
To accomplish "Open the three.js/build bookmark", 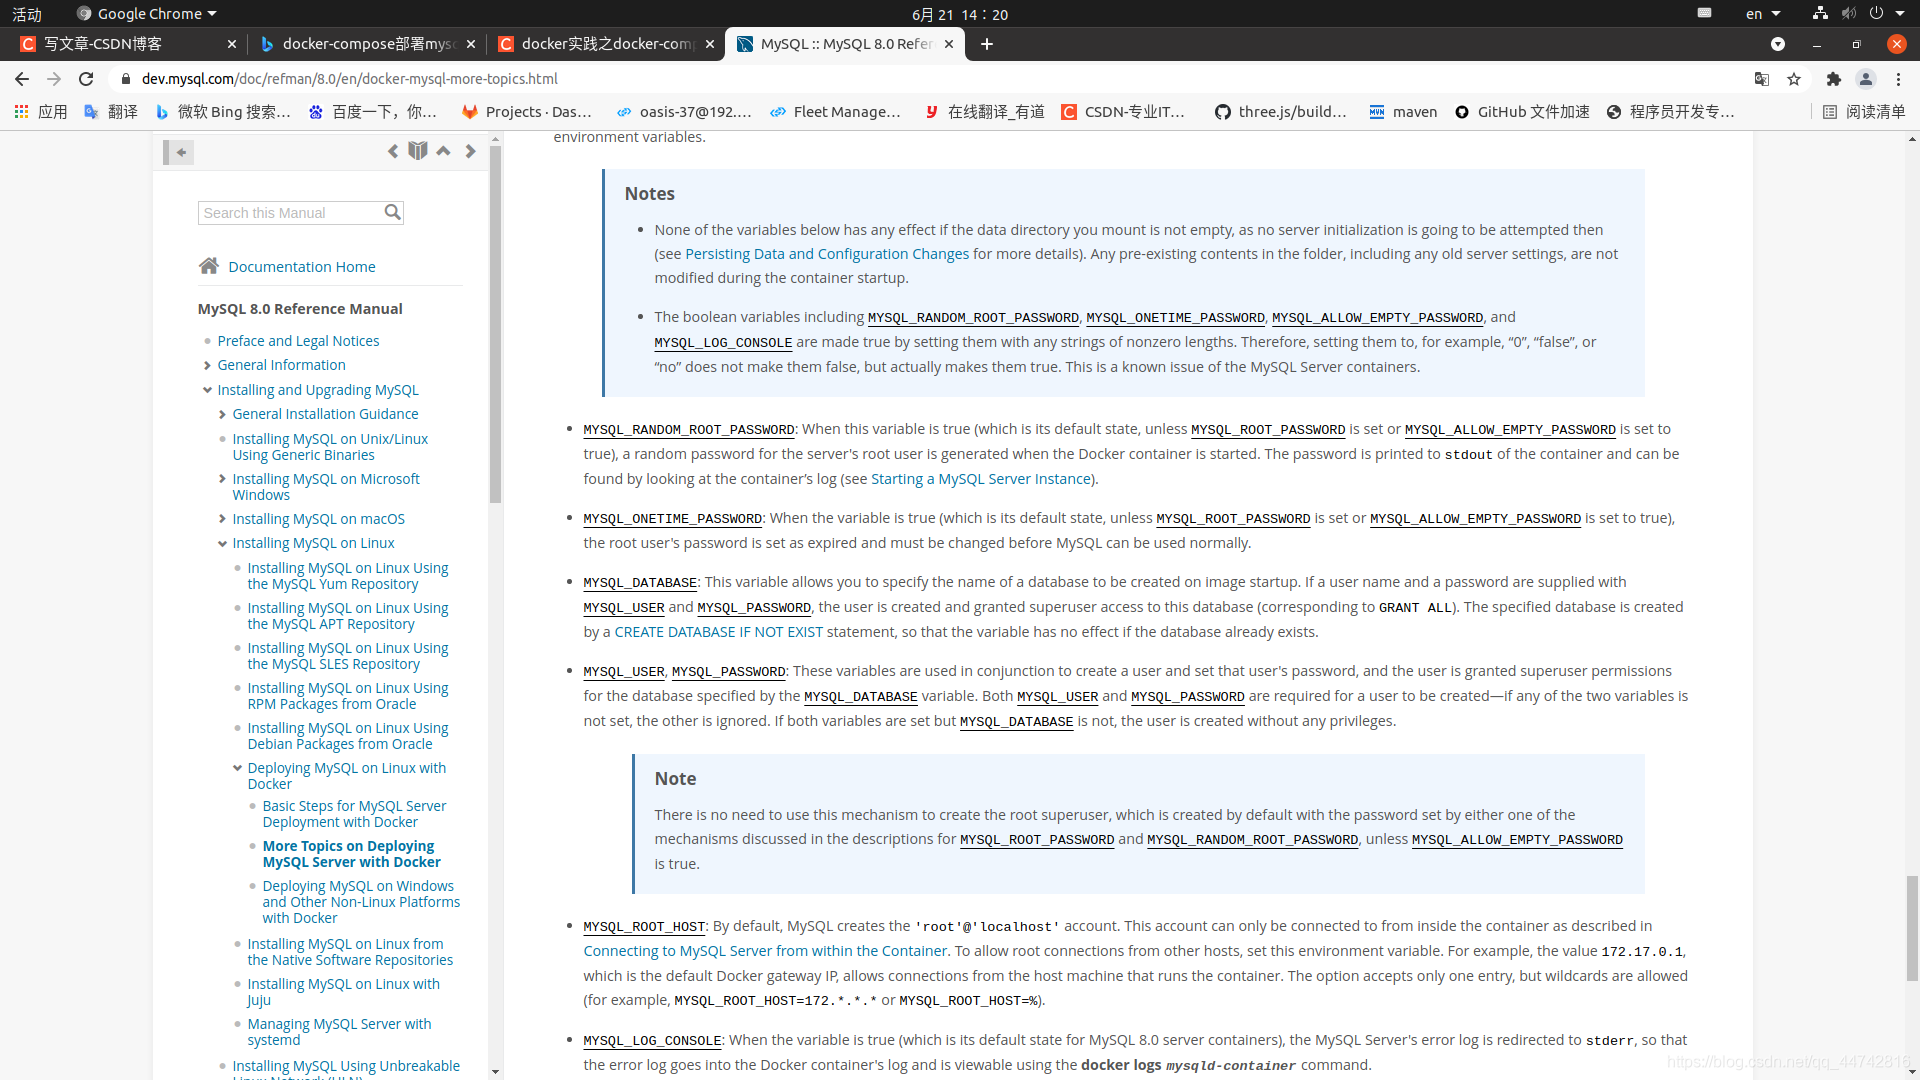I will click(x=1280, y=112).
